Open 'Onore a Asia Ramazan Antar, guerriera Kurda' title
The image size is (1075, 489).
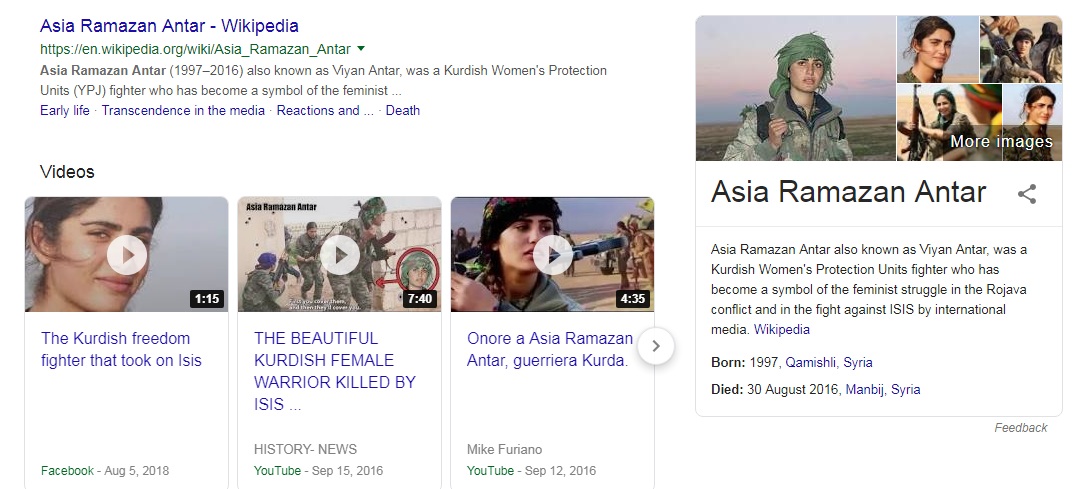pos(550,349)
